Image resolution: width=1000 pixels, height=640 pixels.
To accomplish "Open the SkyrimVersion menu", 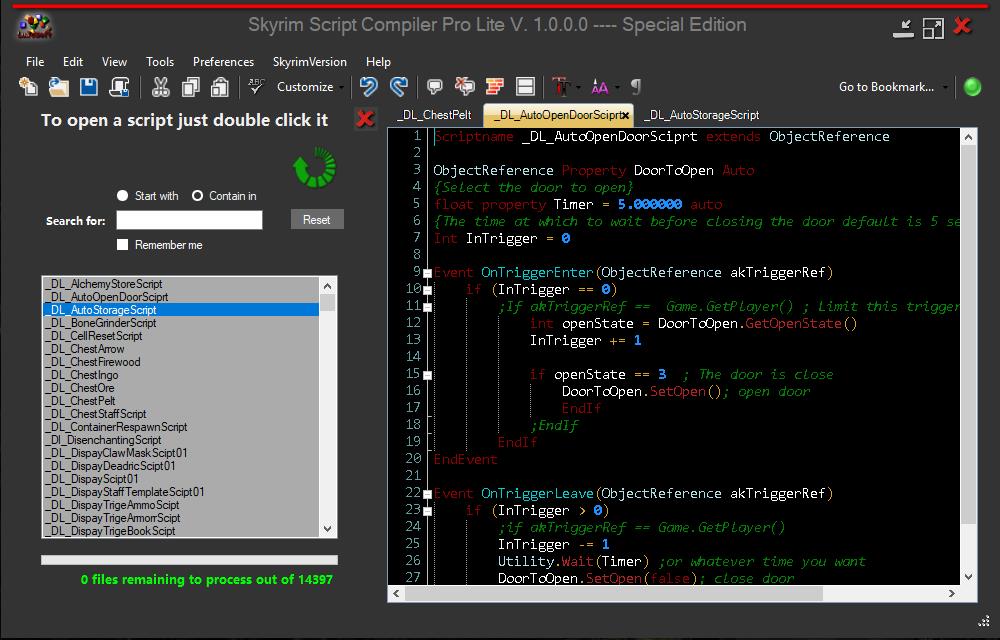I will 310,62.
